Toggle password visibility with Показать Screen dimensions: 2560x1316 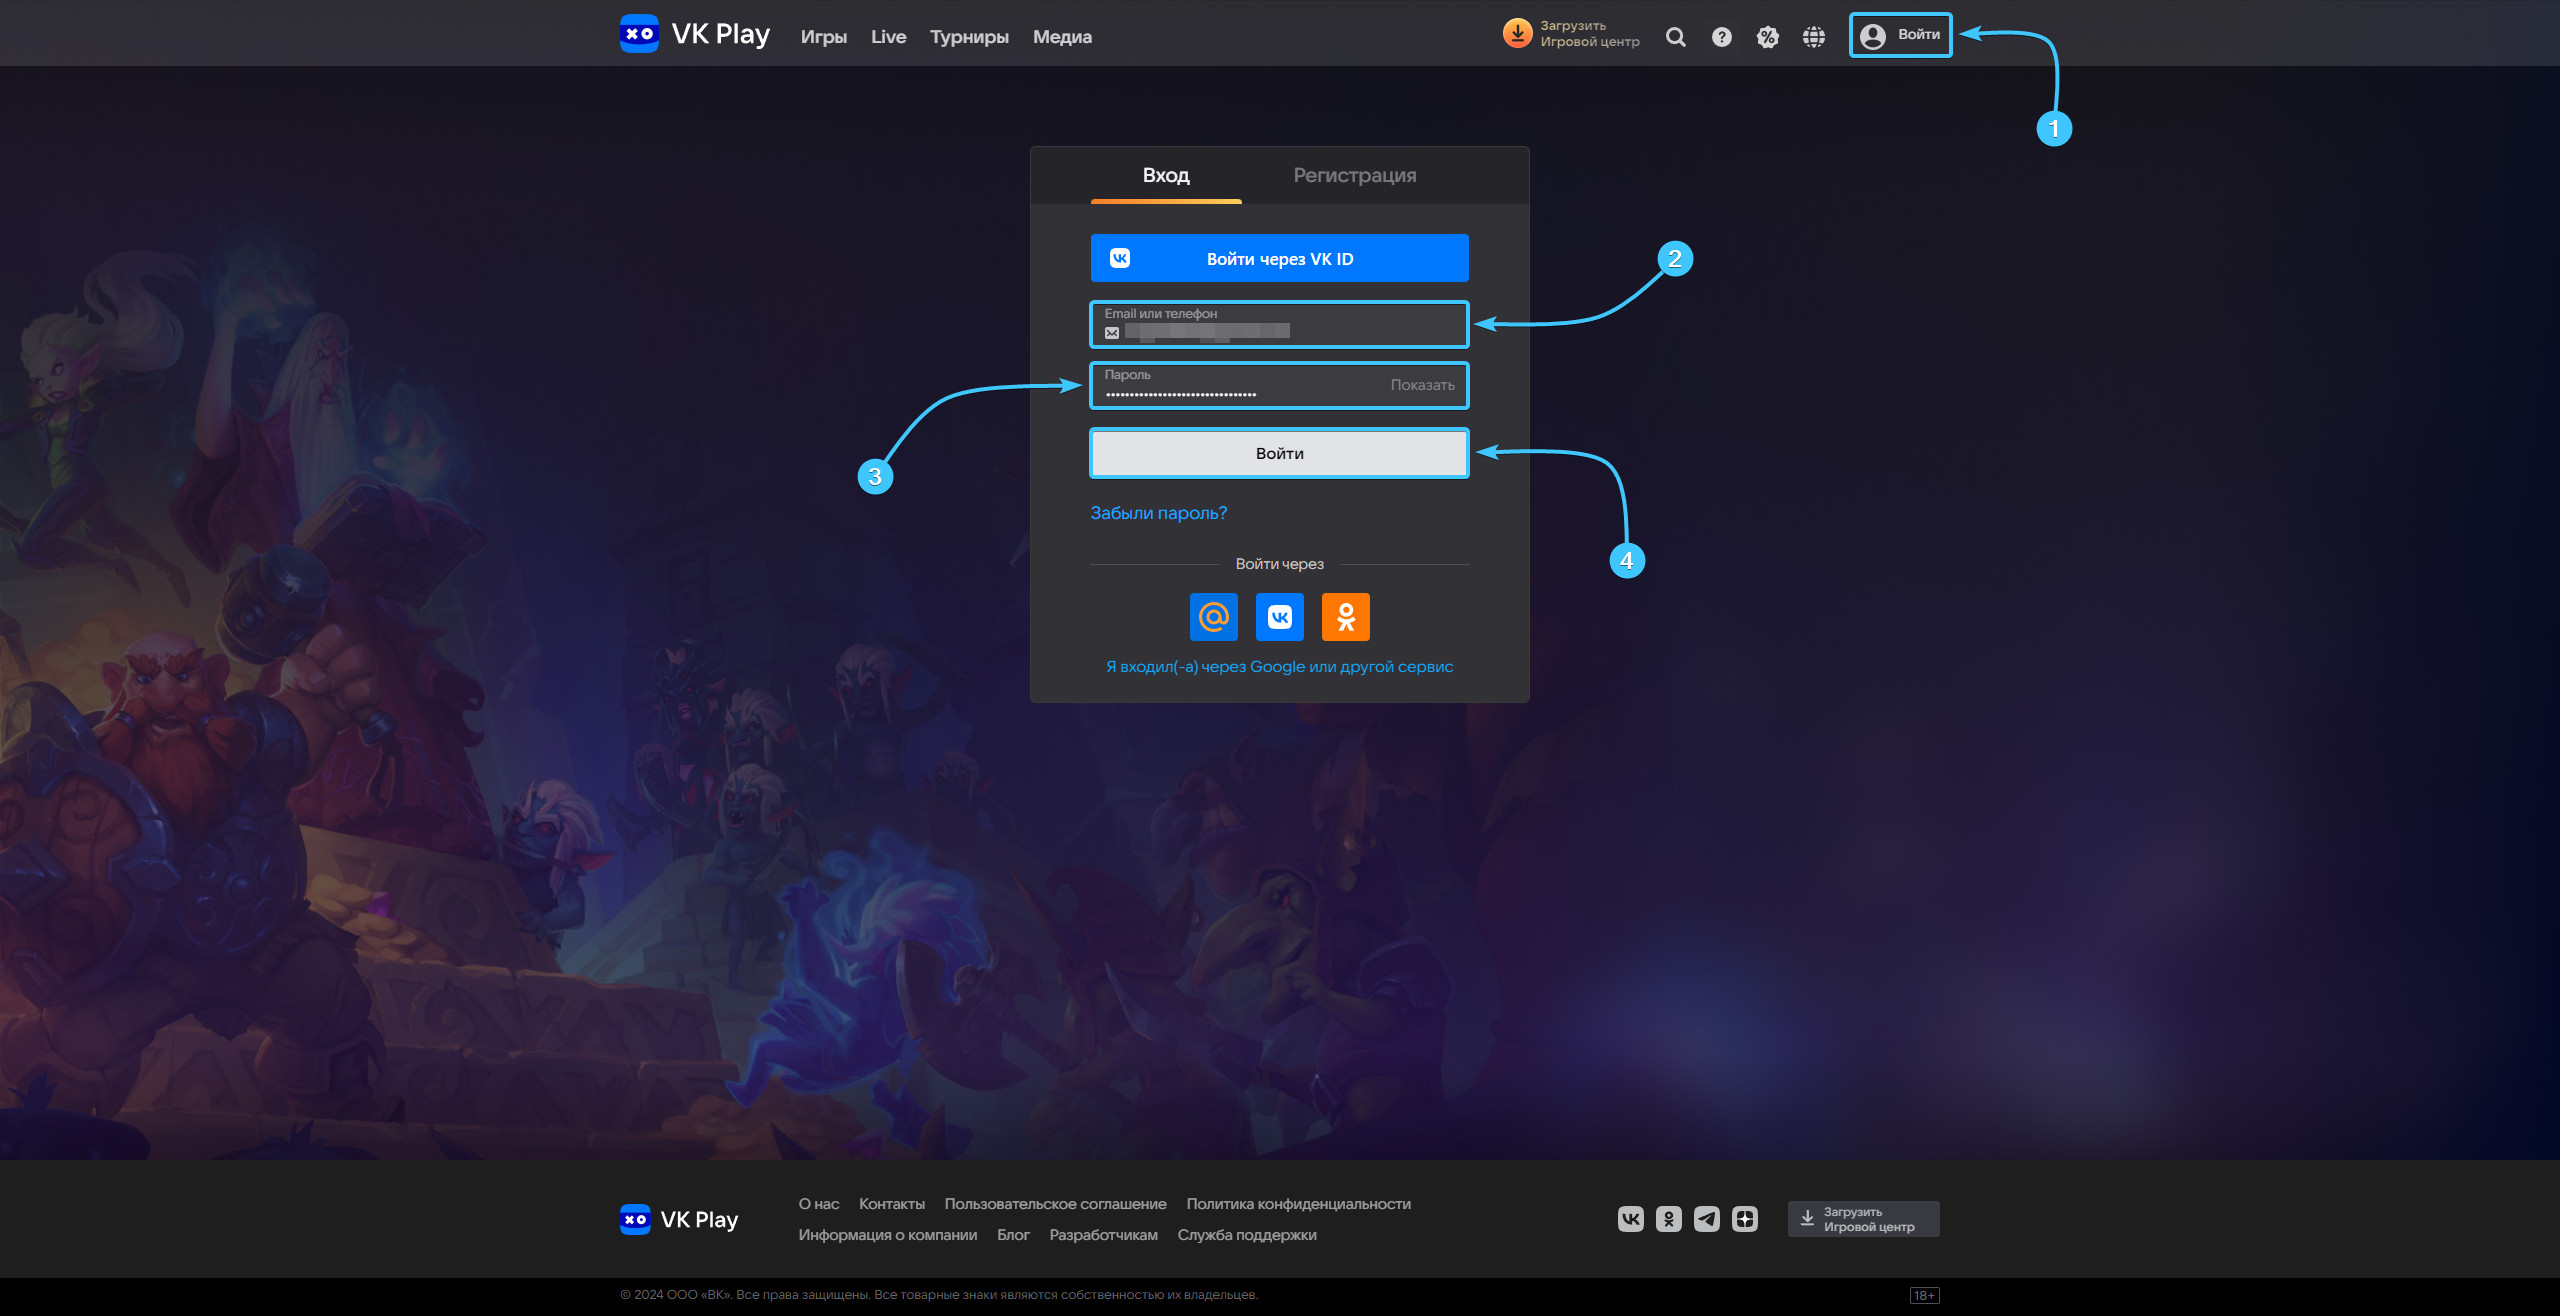click(1422, 385)
